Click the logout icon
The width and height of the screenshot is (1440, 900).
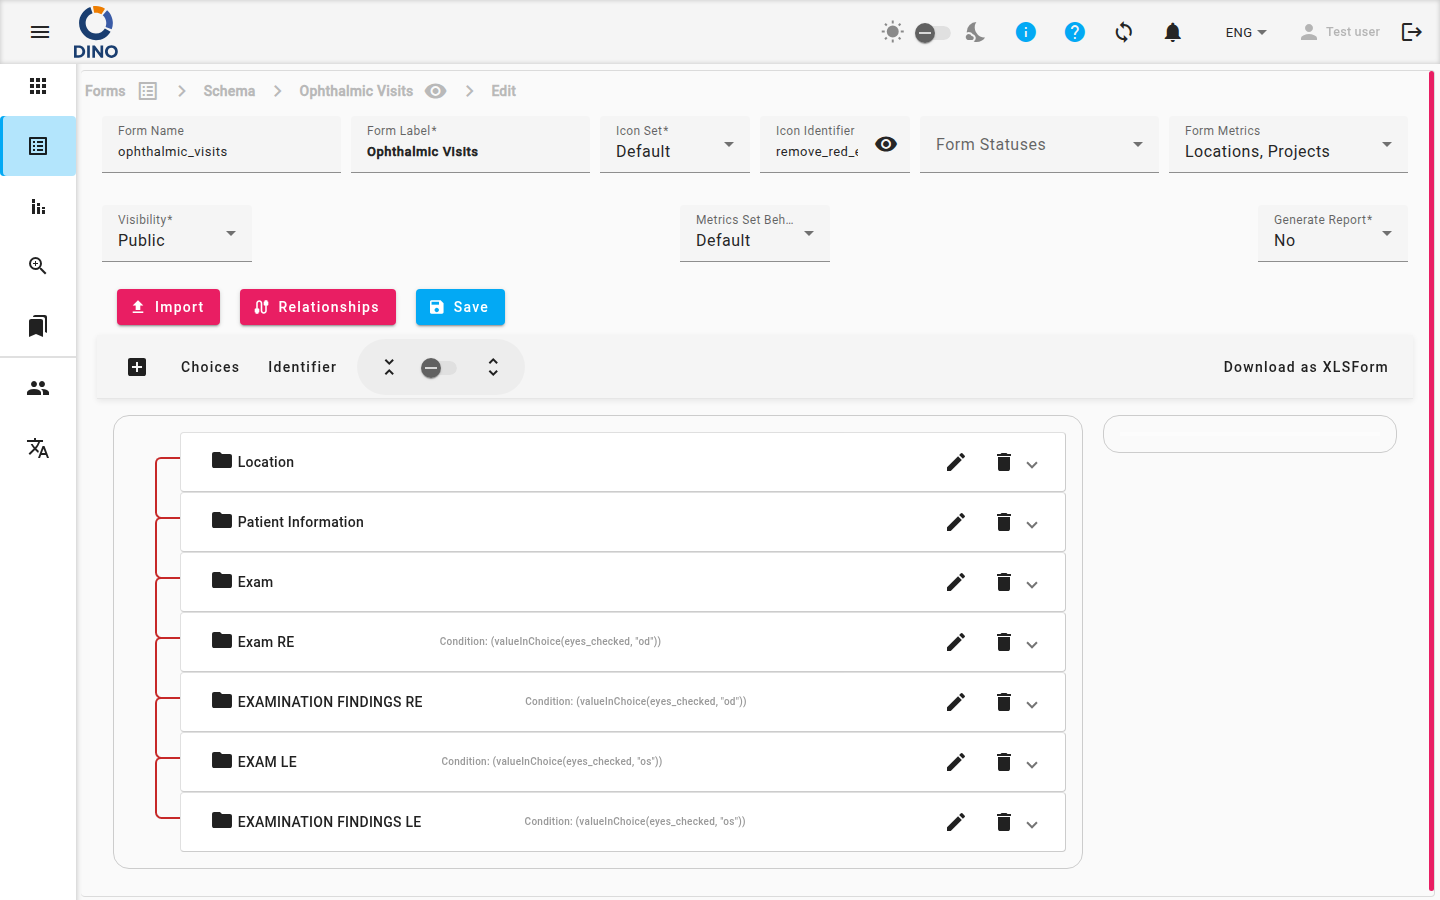(x=1412, y=32)
